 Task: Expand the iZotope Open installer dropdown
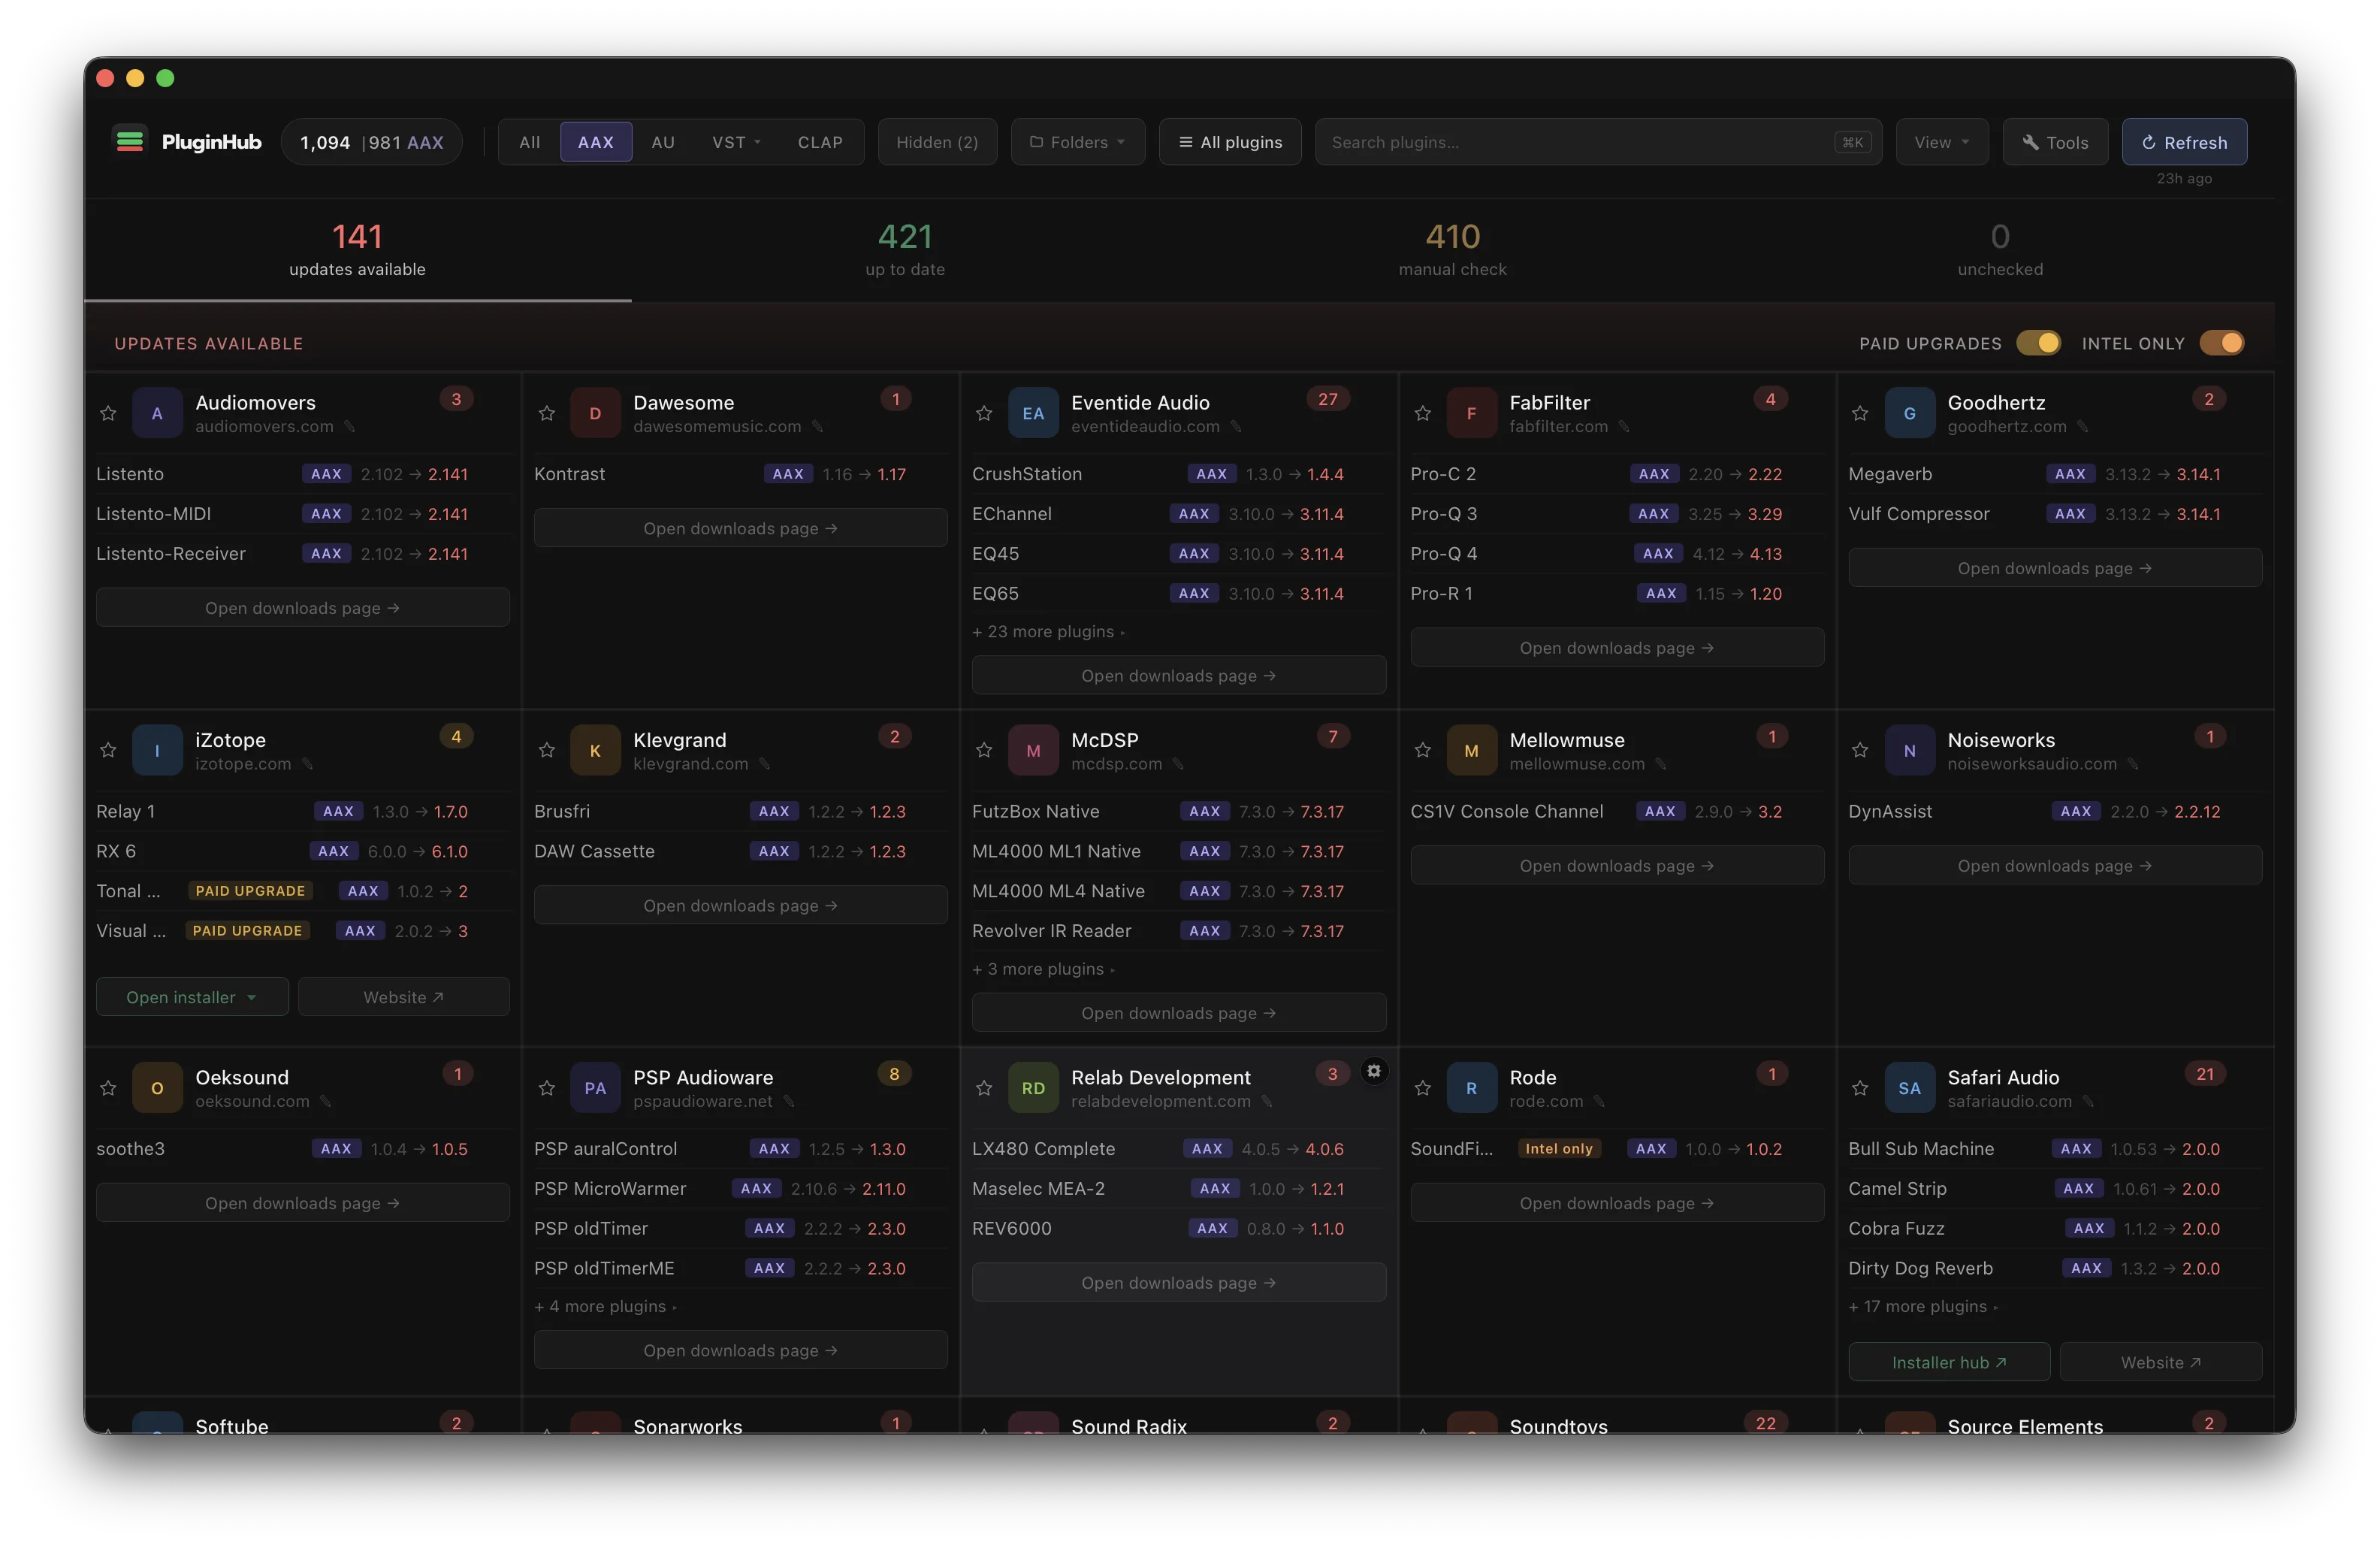(192, 997)
